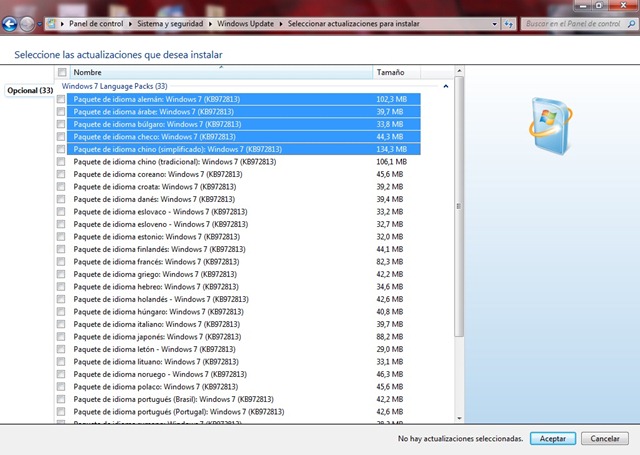Check the 'idioma japonés' language pack
Screen dimensions: 640x455
pyautogui.click(x=61, y=337)
